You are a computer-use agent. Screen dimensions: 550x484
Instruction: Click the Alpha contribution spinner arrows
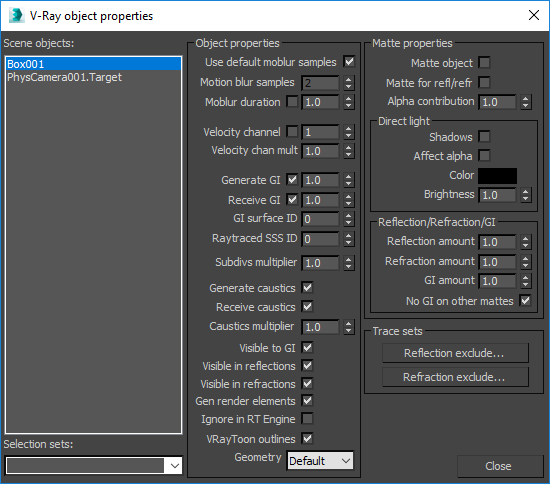(x=525, y=102)
